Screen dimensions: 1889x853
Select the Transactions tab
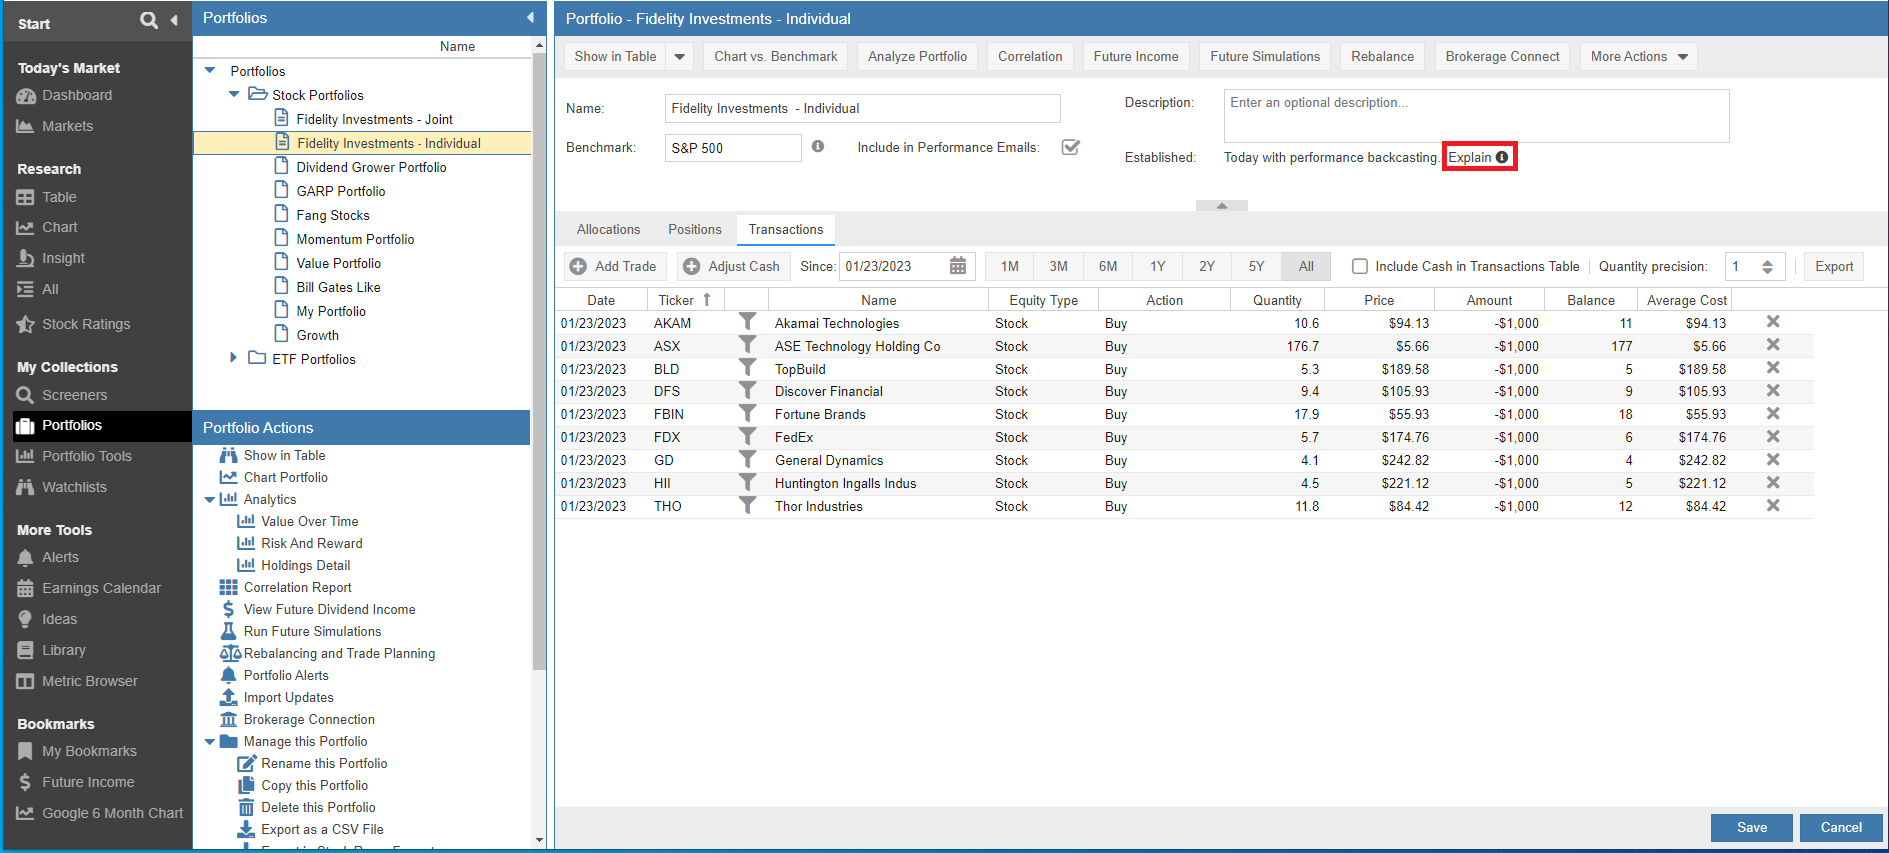click(x=786, y=229)
